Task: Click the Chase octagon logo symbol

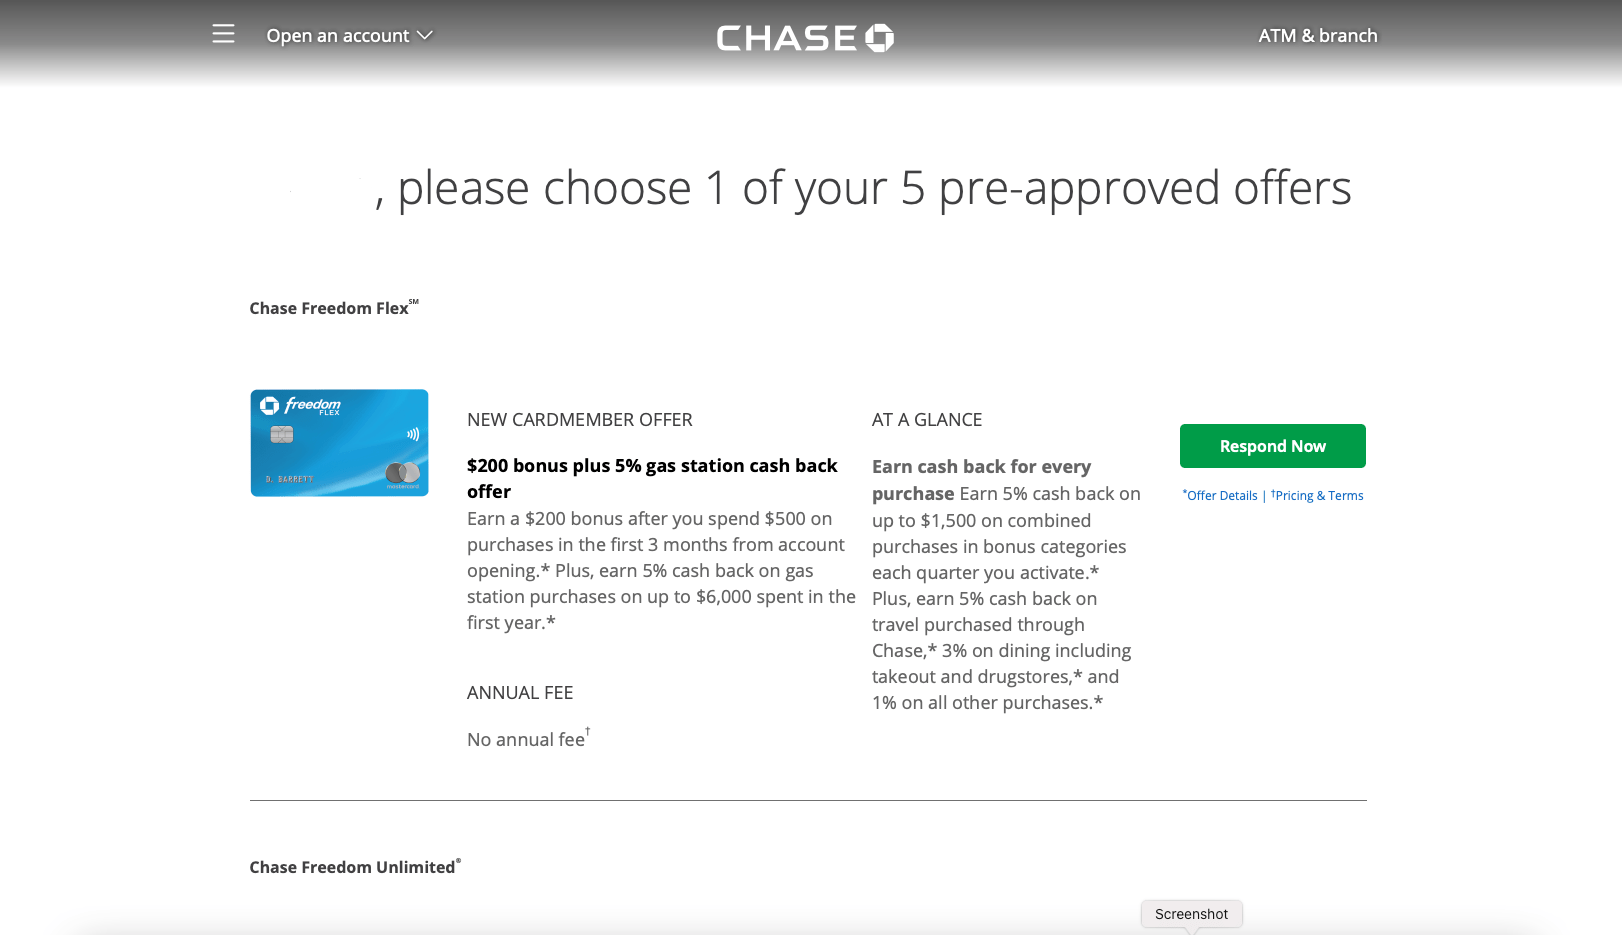Action: coord(880,38)
